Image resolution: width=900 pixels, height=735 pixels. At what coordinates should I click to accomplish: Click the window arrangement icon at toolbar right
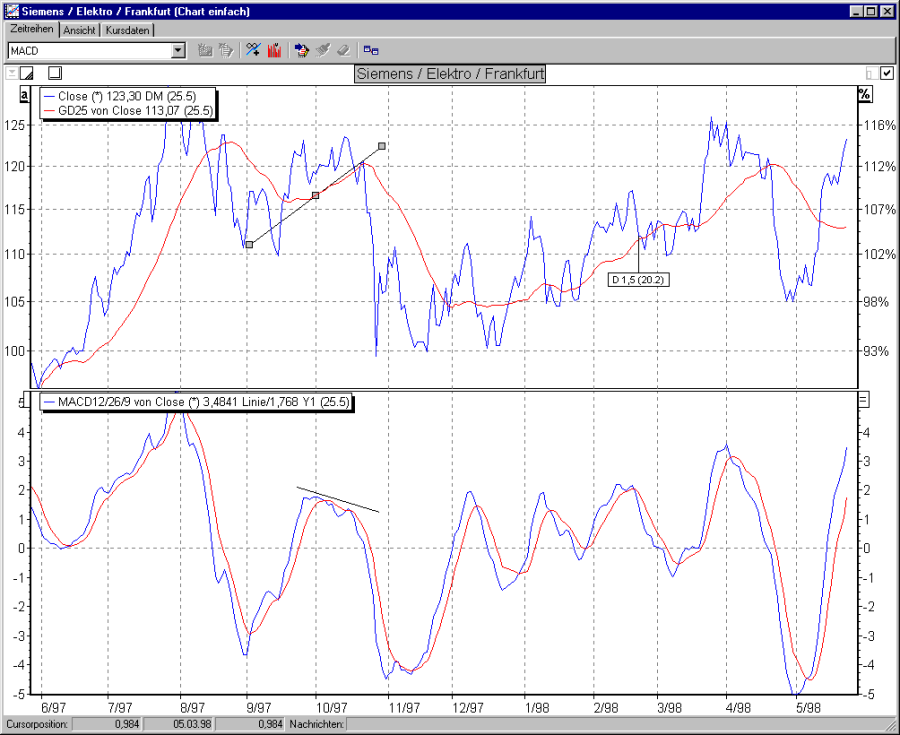pyautogui.click(x=370, y=50)
